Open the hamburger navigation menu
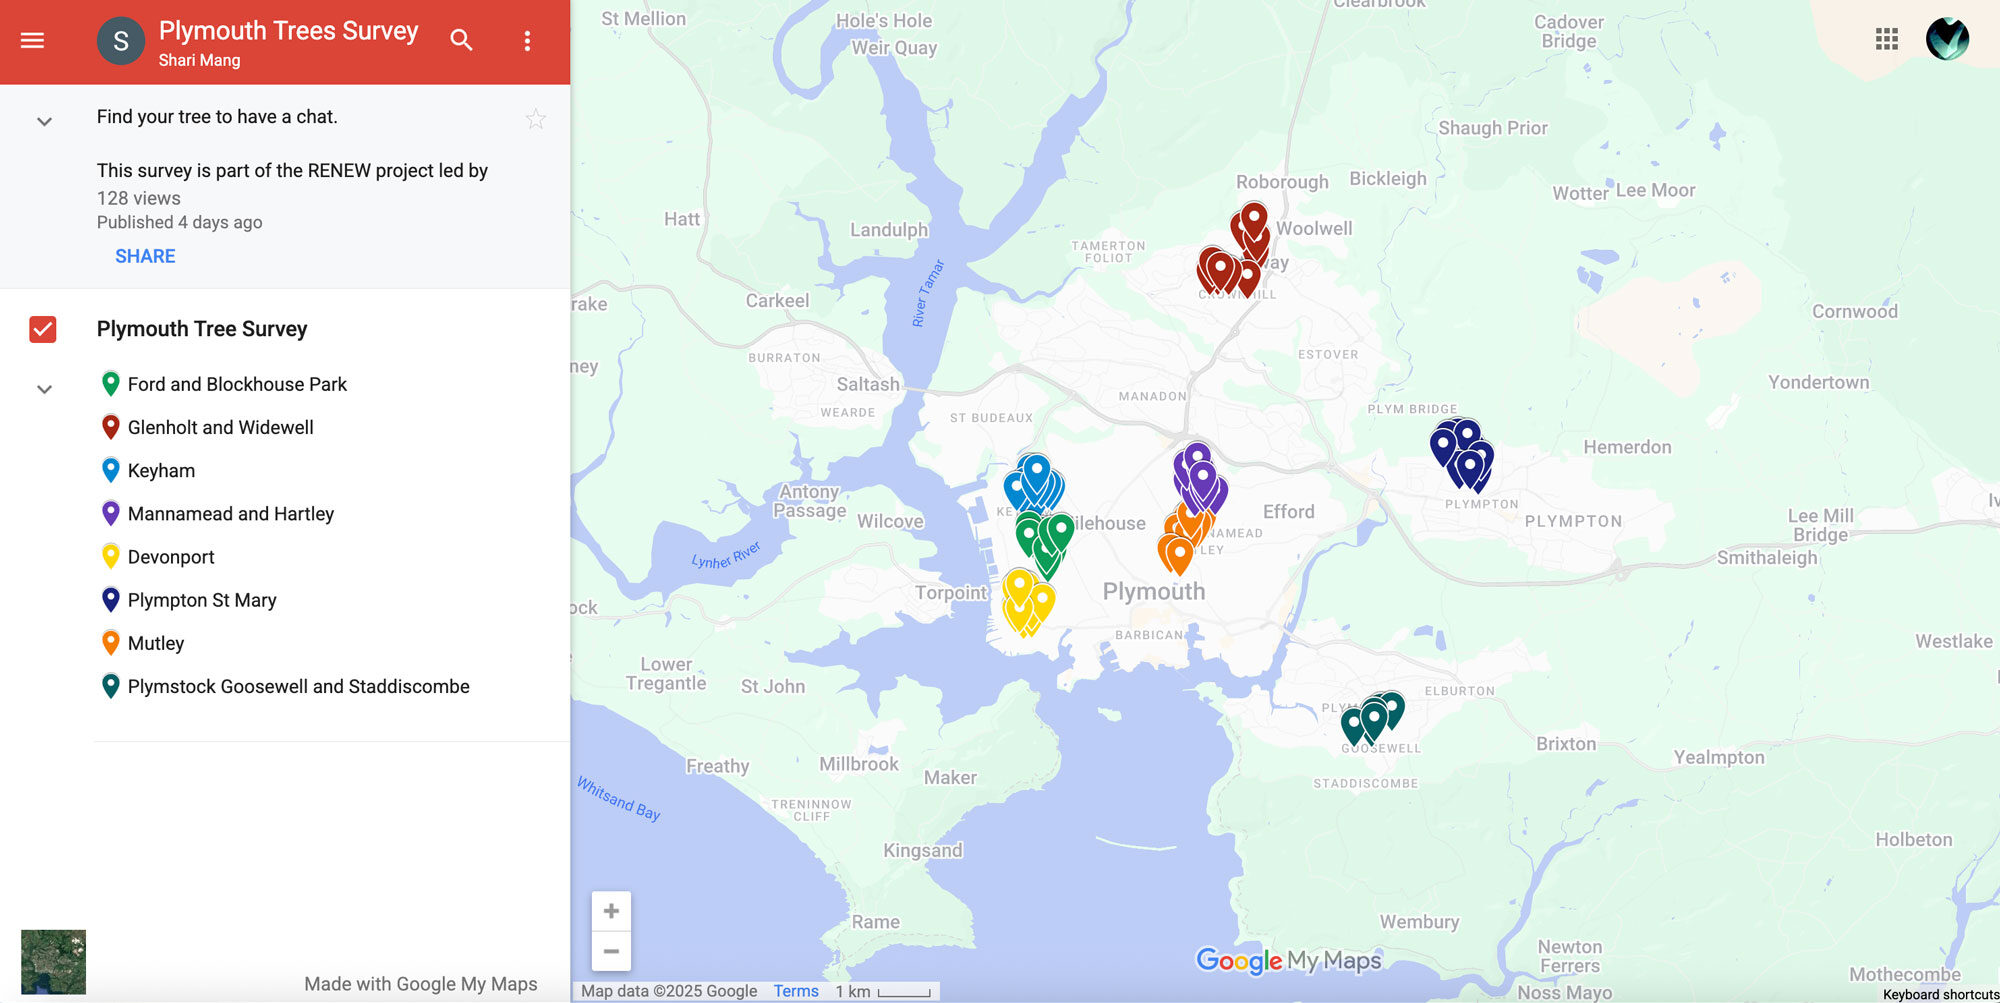Screen dimensions: 2000x1003 (33, 40)
